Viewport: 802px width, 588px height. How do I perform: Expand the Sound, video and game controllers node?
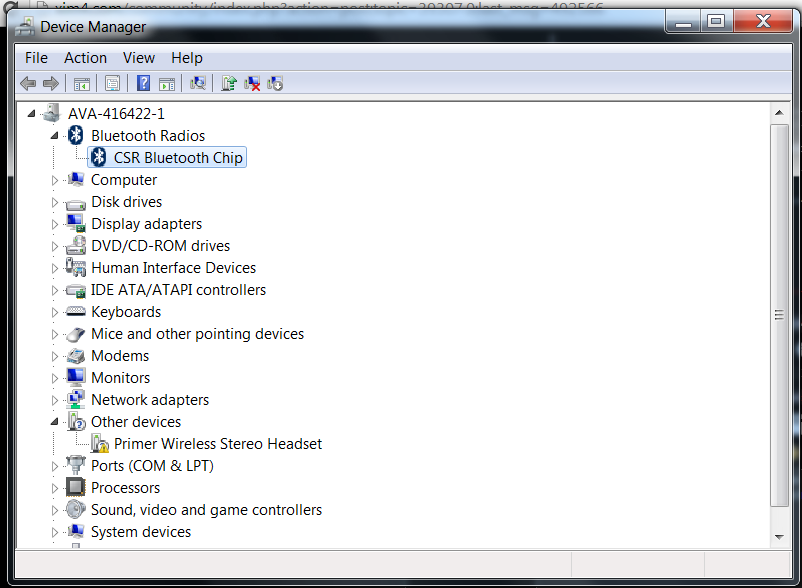tap(55, 510)
